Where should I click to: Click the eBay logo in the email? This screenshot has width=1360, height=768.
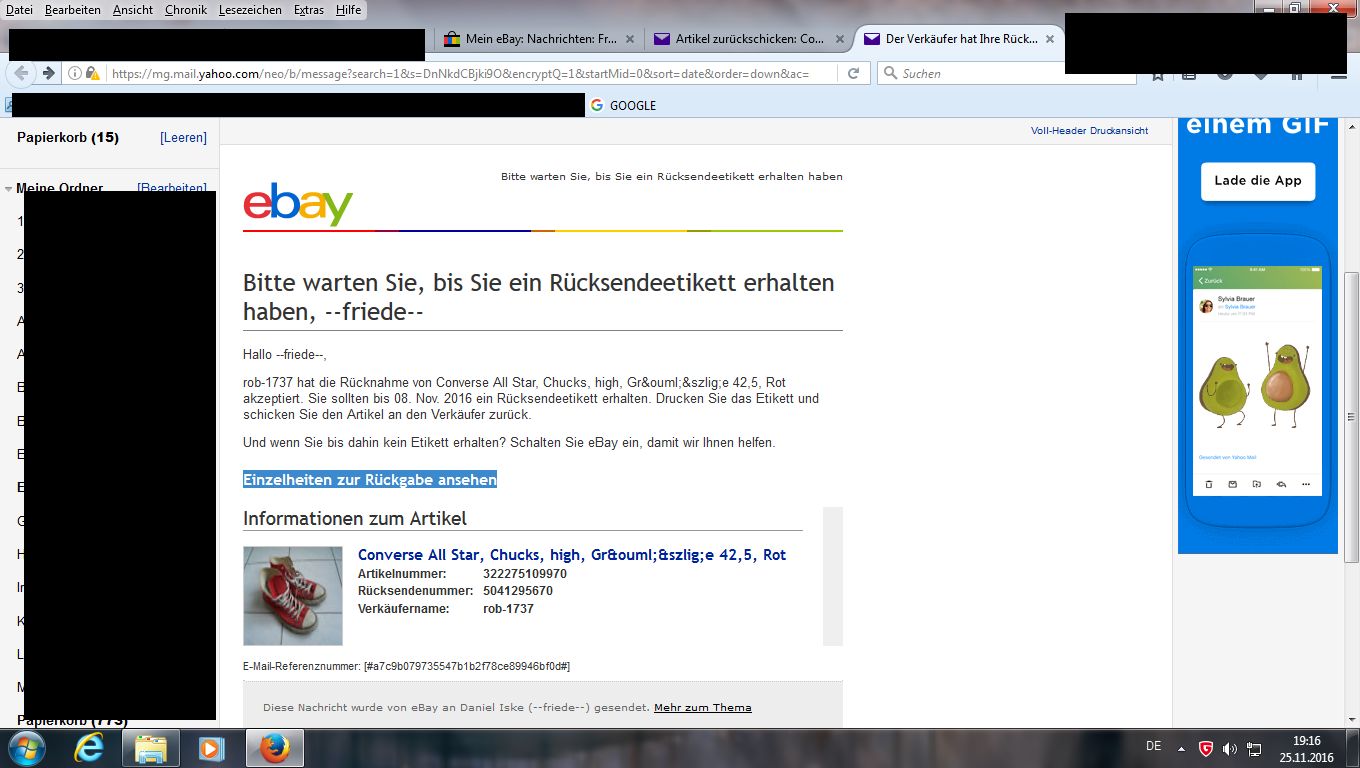coord(298,204)
